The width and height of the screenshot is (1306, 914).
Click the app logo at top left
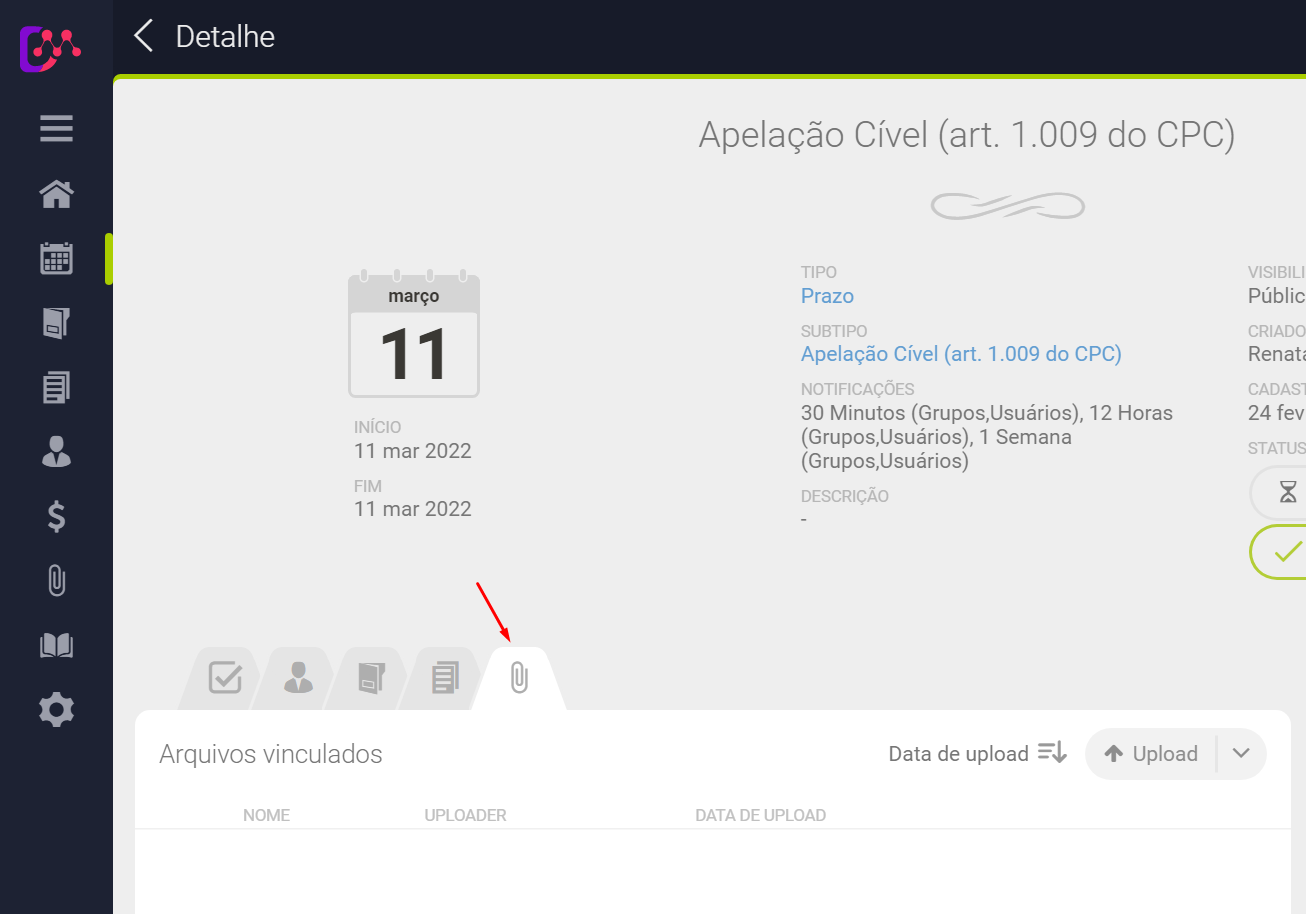50,48
